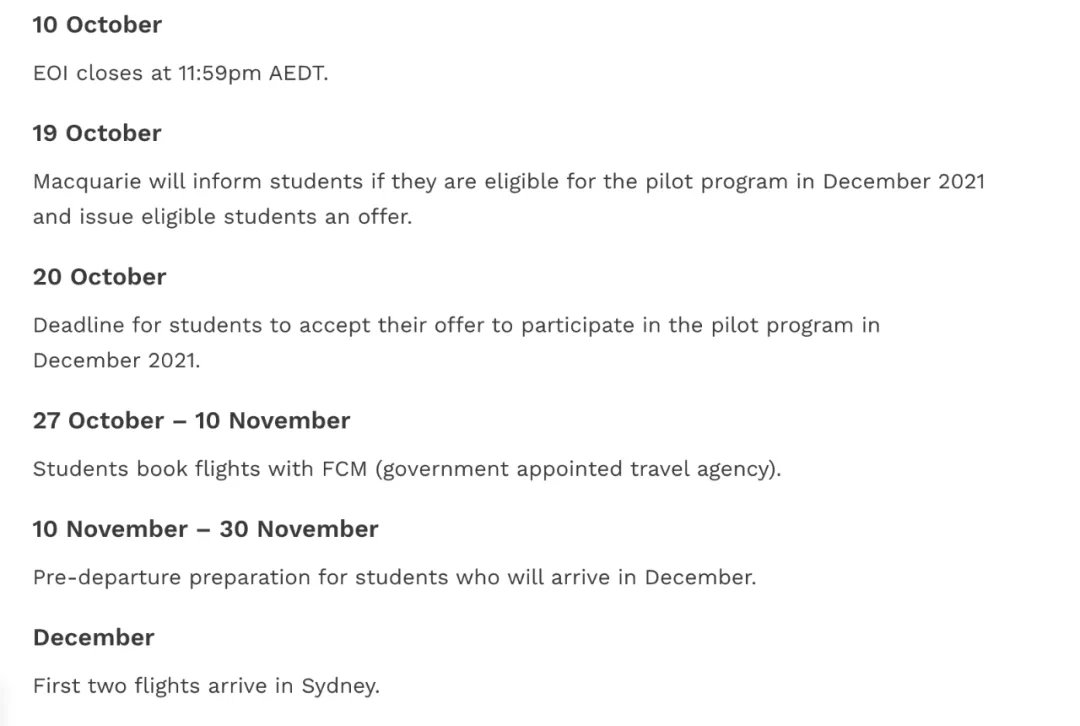This screenshot has height=726, width=1080.
Task: Click the 10 October heading
Action: coord(97,25)
